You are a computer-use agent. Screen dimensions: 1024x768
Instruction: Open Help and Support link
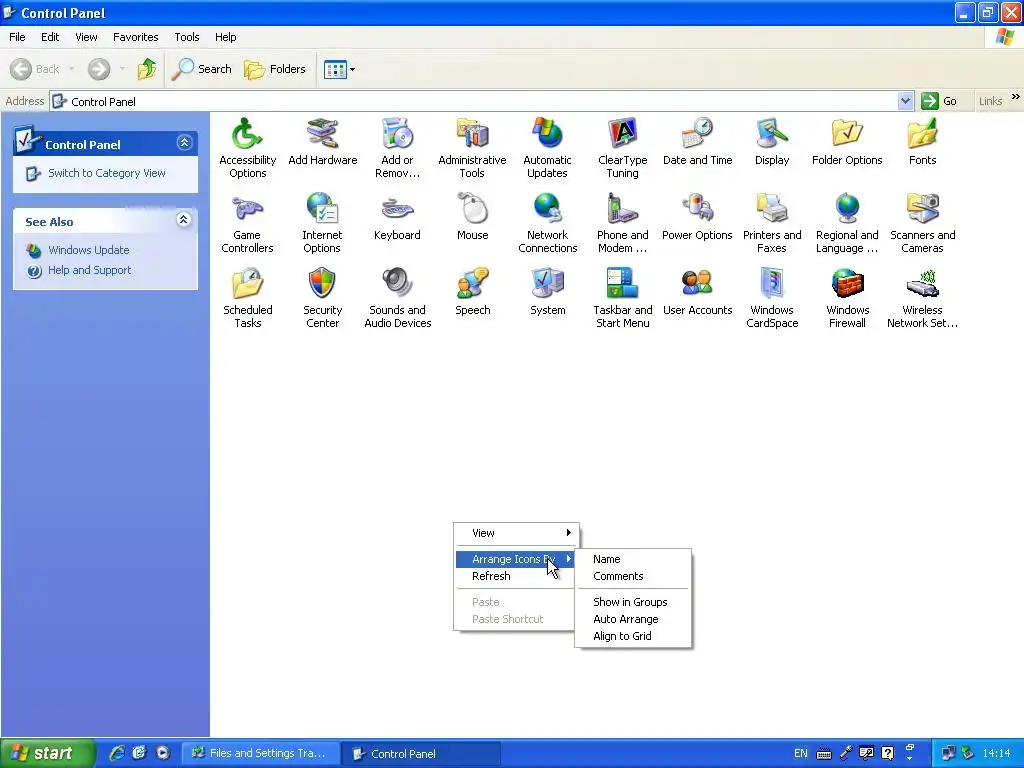click(x=89, y=270)
